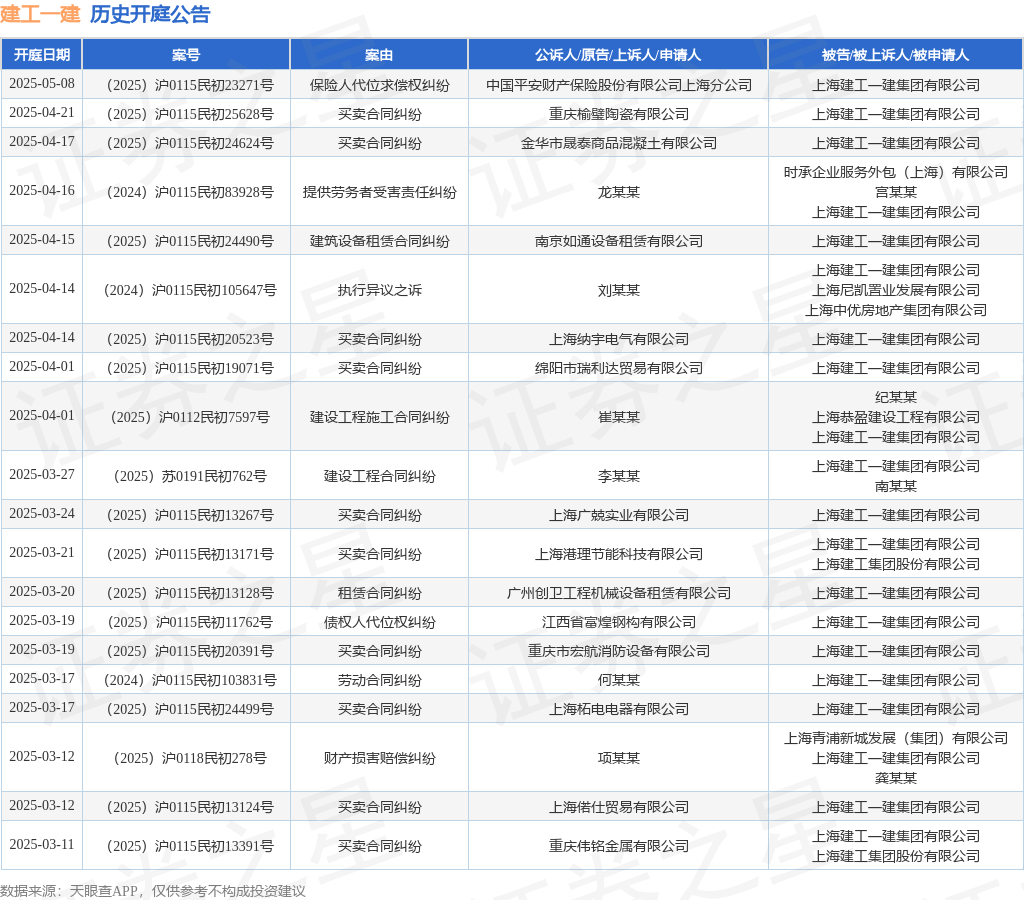Click defendant 龚某某
The width and height of the screenshot is (1024, 900).
point(895,778)
